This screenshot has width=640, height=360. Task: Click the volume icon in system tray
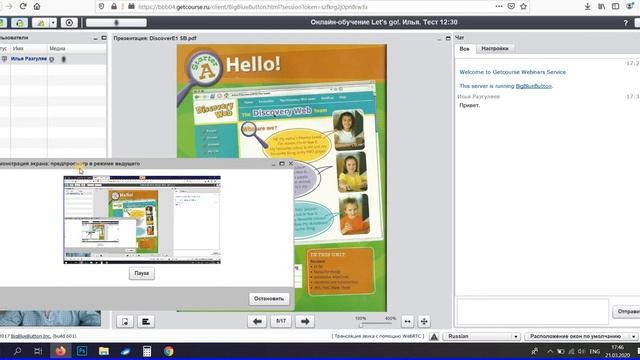581,351
